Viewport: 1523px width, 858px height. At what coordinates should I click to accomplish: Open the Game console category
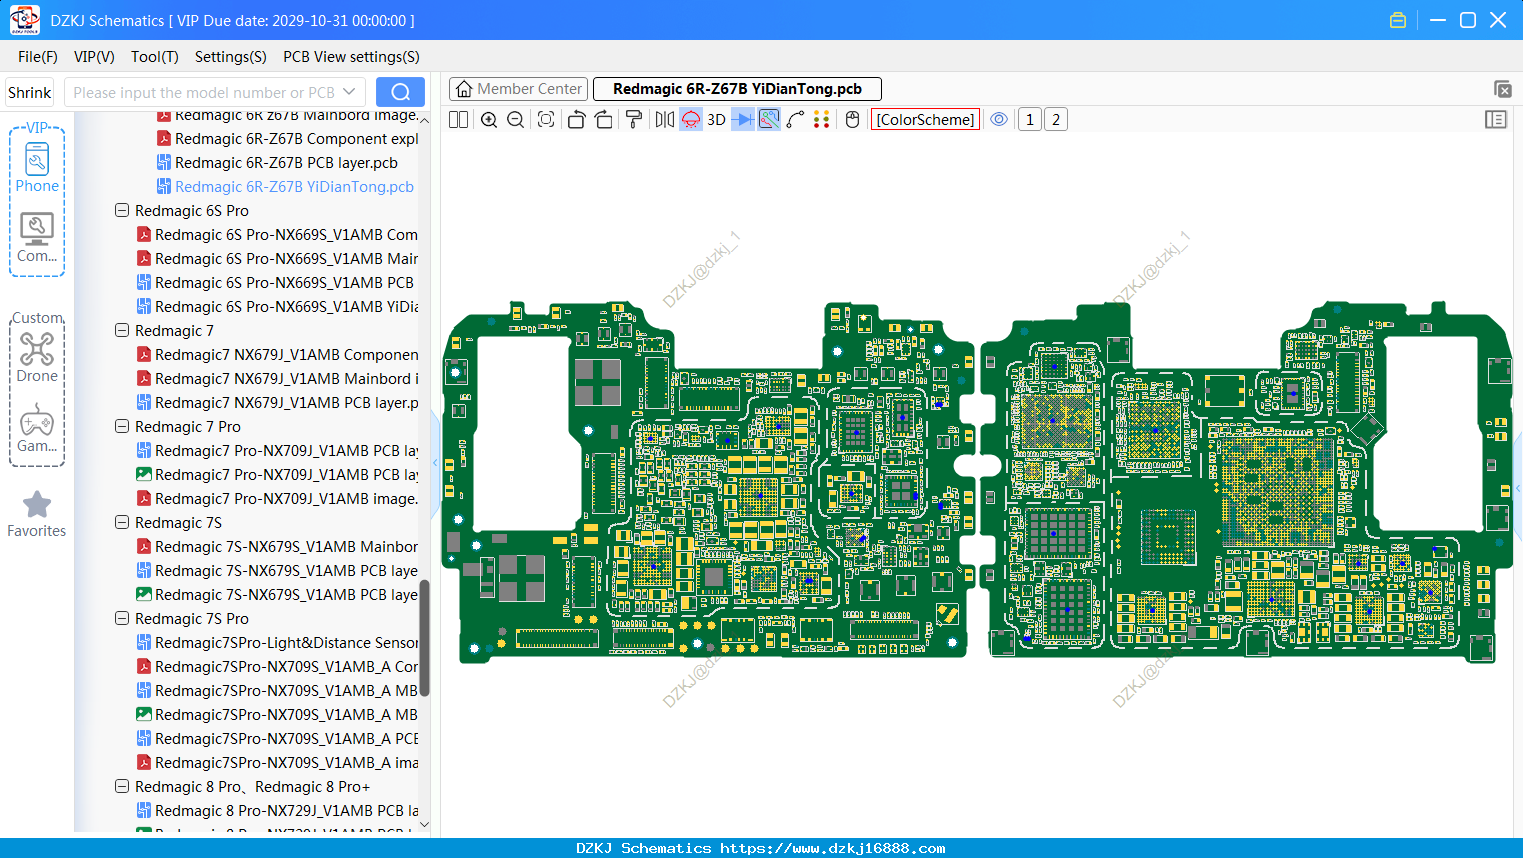[37, 427]
